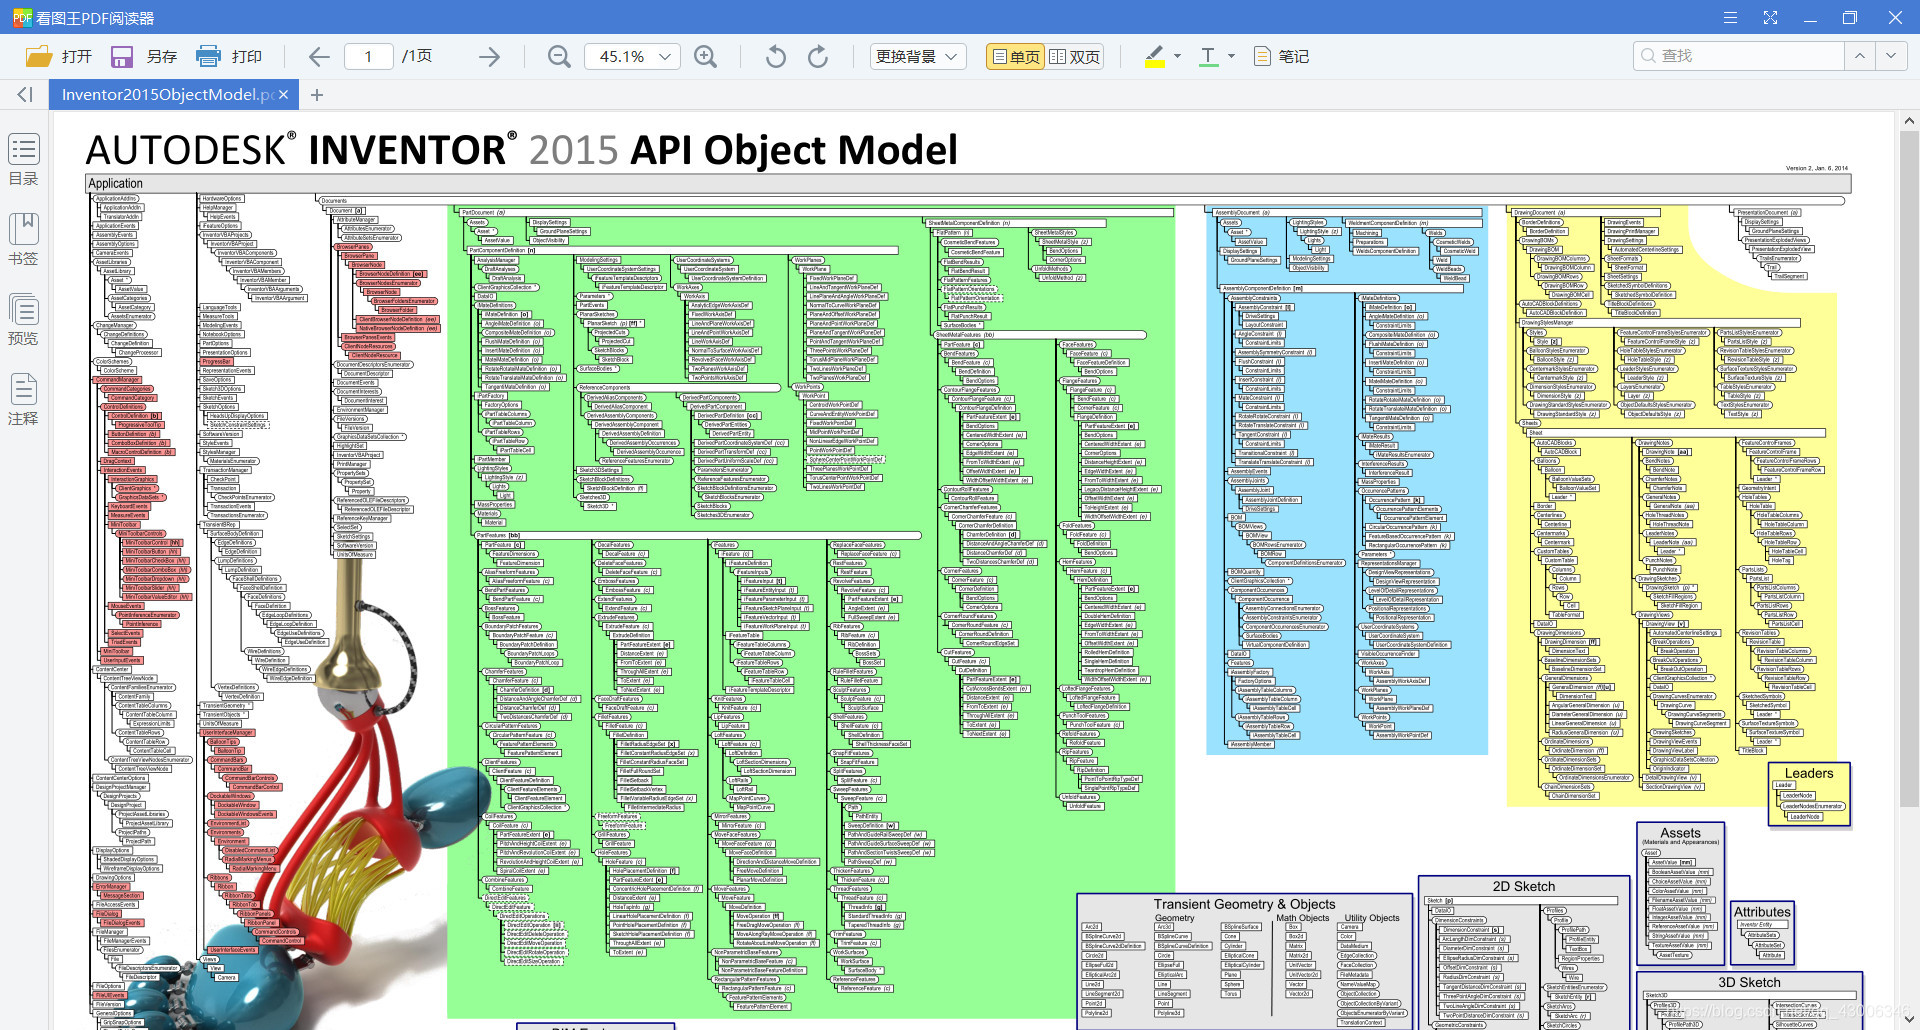The width and height of the screenshot is (1920, 1030).
Task: Click the search magnifier icon
Action: tap(1649, 56)
